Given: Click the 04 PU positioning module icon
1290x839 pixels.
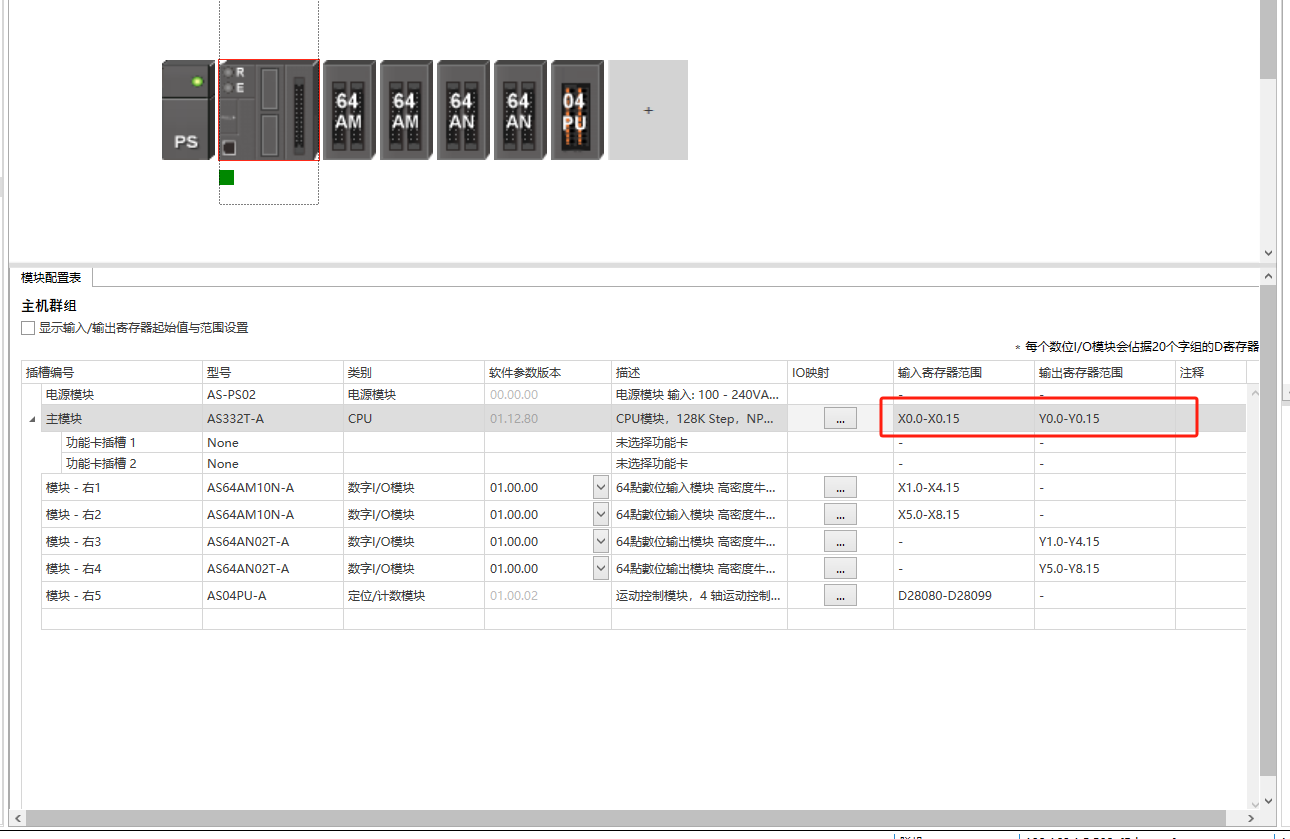Looking at the screenshot, I should [x=575, y=110].
